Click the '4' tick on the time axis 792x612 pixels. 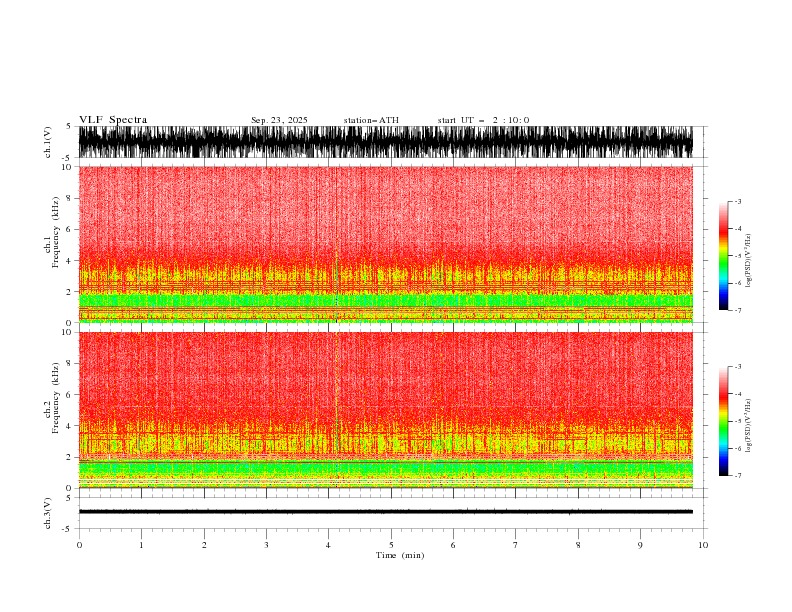tap(328, 545)
